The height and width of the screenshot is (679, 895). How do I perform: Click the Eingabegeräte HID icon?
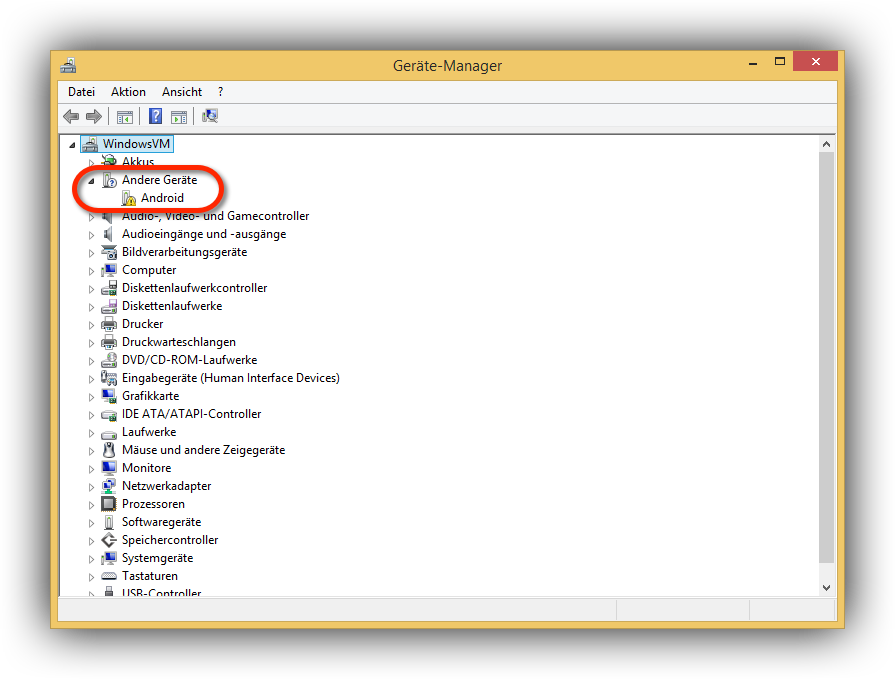pyautogui.click(x=109, y=378)
